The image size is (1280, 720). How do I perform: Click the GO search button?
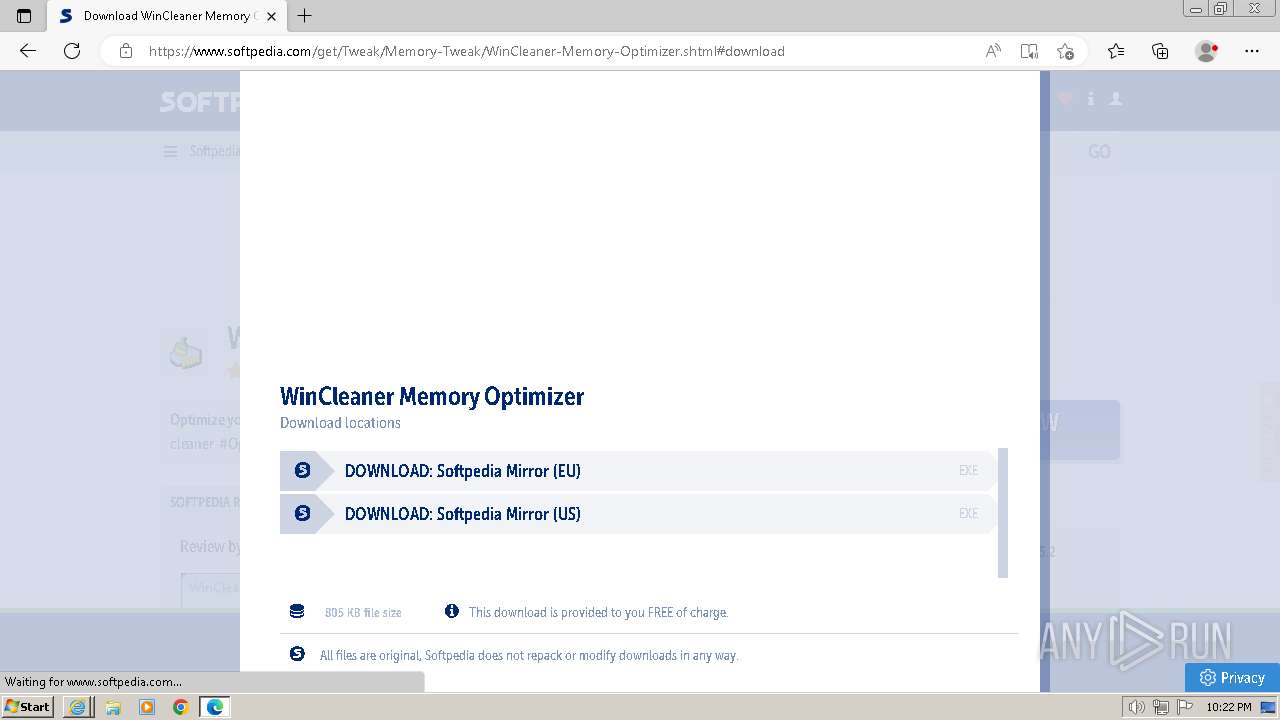pyautogui.click(x=1099, y=151)
